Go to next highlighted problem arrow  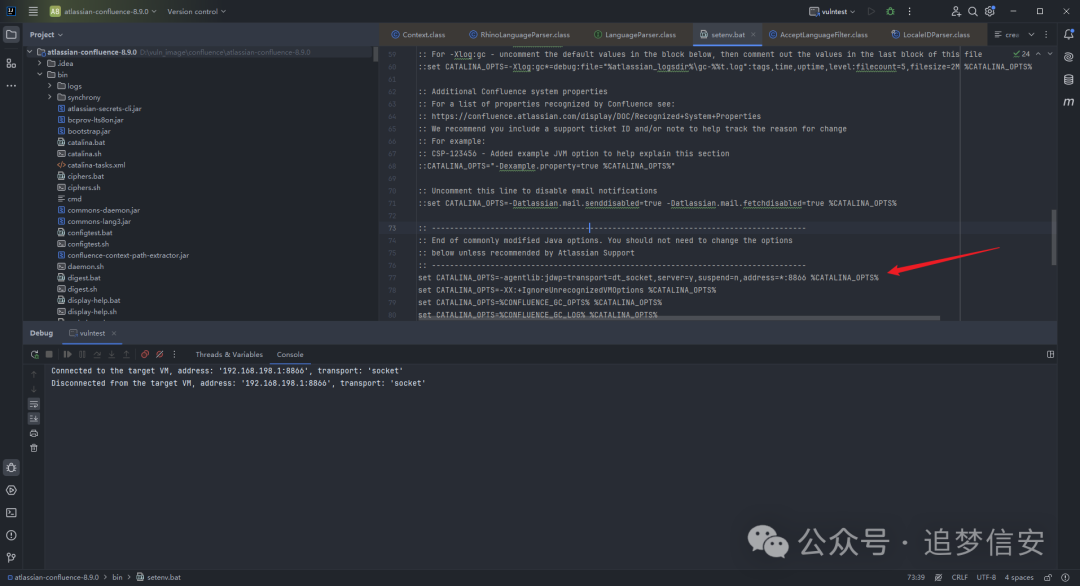click(1050, 54)
